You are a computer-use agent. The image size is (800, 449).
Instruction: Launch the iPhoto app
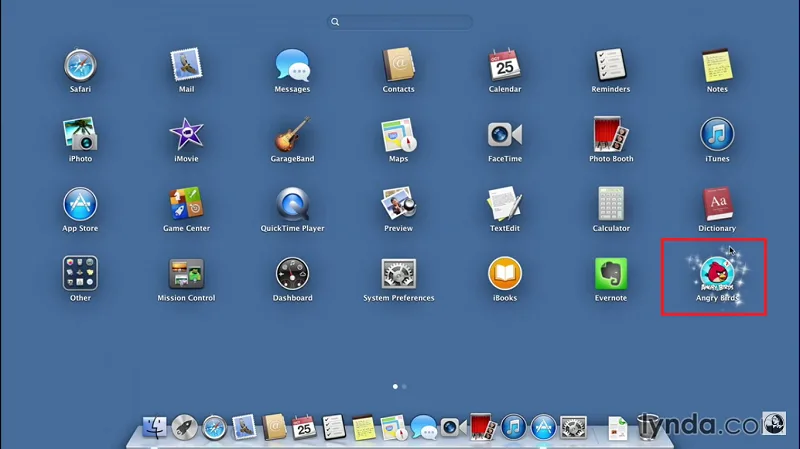(80, 135)
